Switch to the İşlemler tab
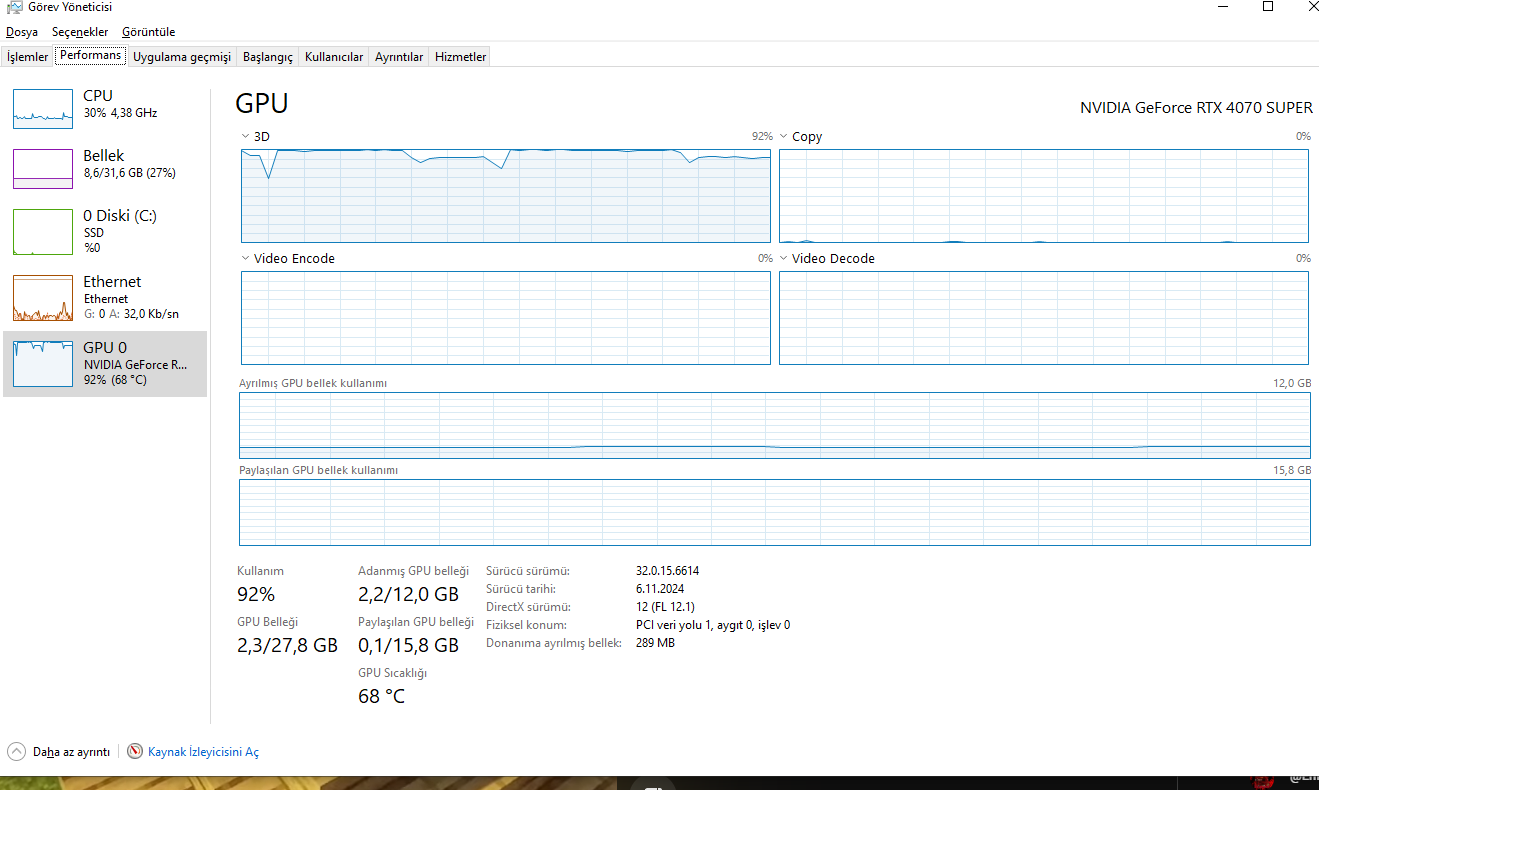1536x864 pixels. [27, 57]
